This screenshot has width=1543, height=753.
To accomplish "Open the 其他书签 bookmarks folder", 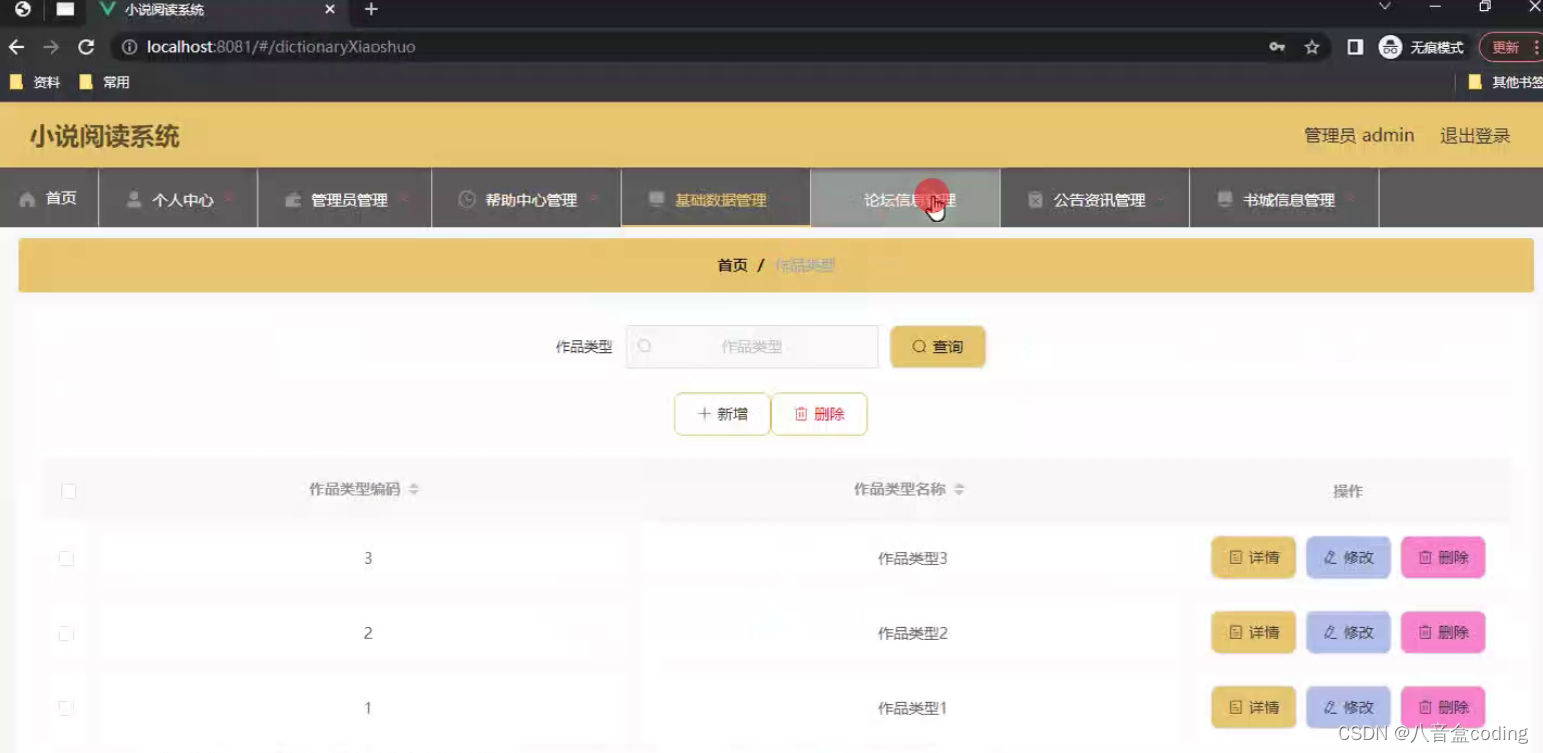I will click(1505, 82).
